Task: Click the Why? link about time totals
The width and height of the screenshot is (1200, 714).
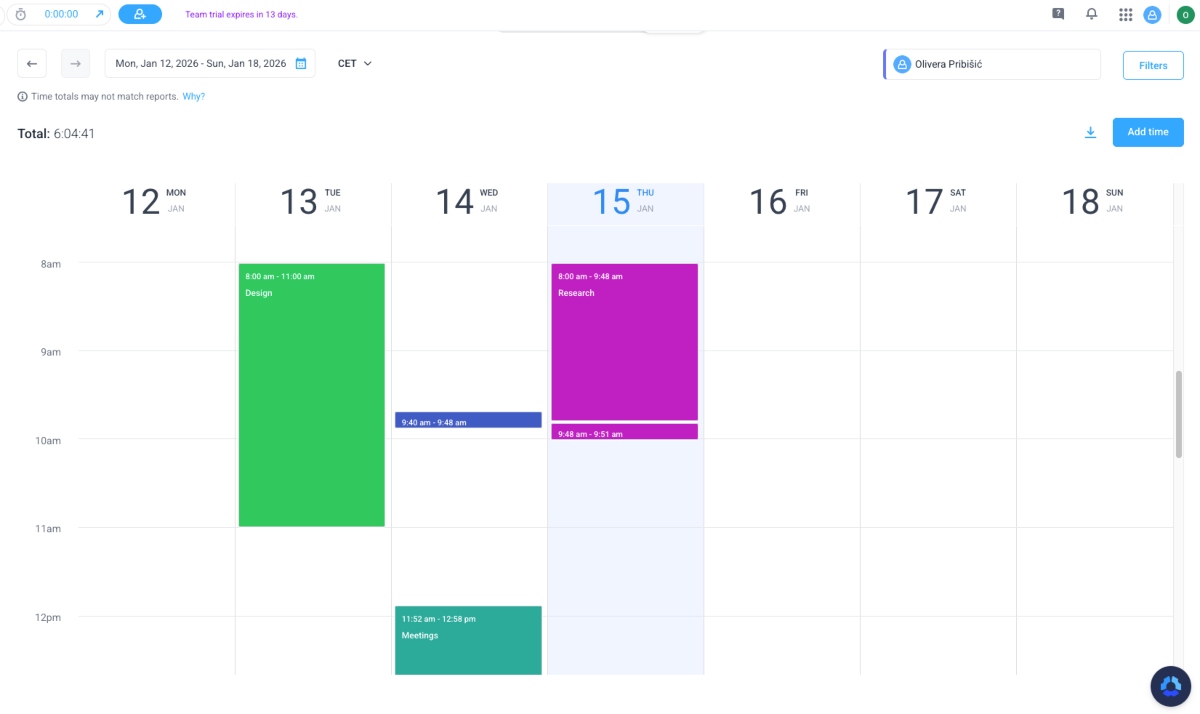Action: pos(193,96)
